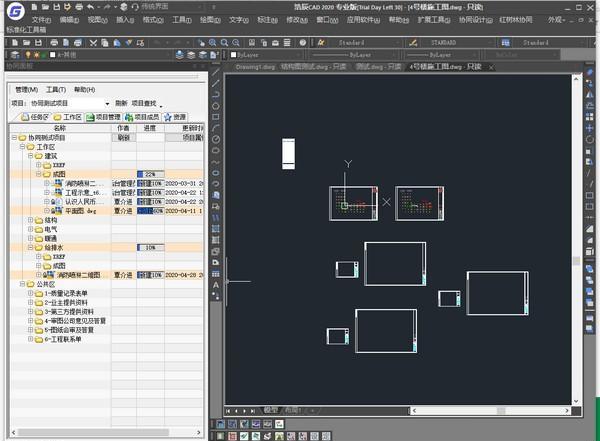The height and width of the screenshot is (441, 600).
Task: Open the 管理(M) menu in panel
Action: pyautogui.click(x=26, y=90)
